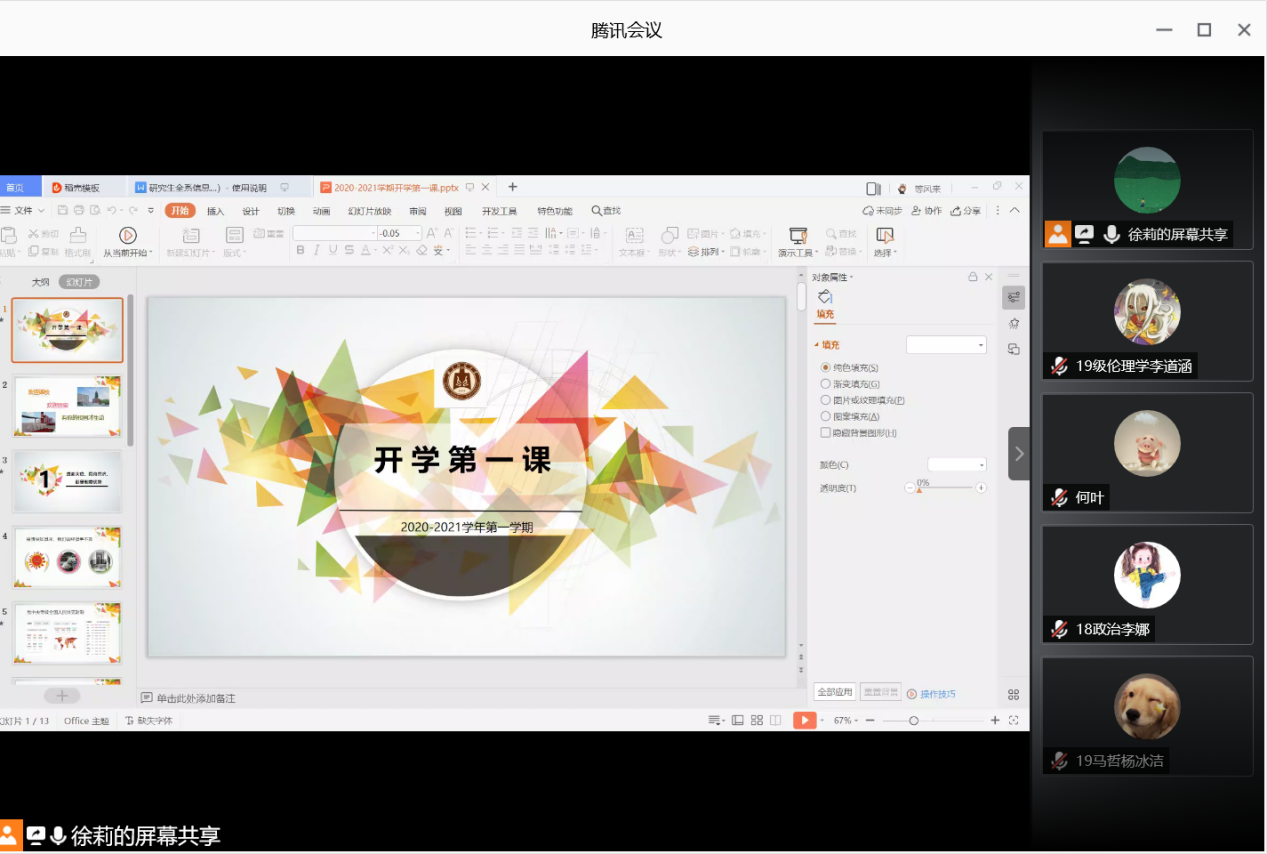Open the 填充 fill preset dropdown
The width and height of the screenshot is (1267, 854).
(946, 345)
